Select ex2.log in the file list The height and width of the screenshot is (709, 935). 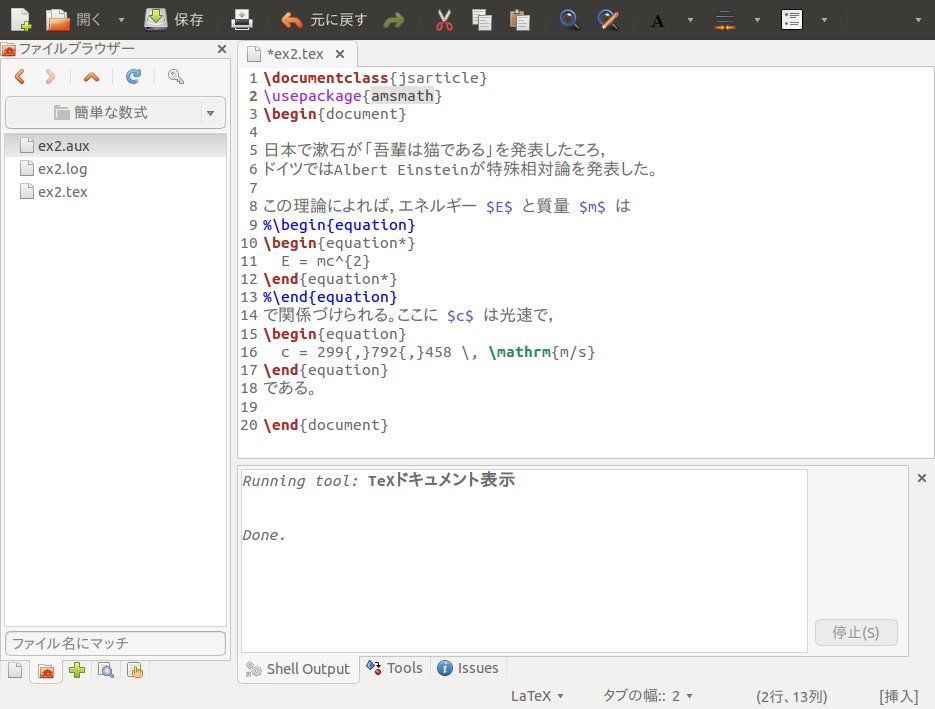pos(115,169)
